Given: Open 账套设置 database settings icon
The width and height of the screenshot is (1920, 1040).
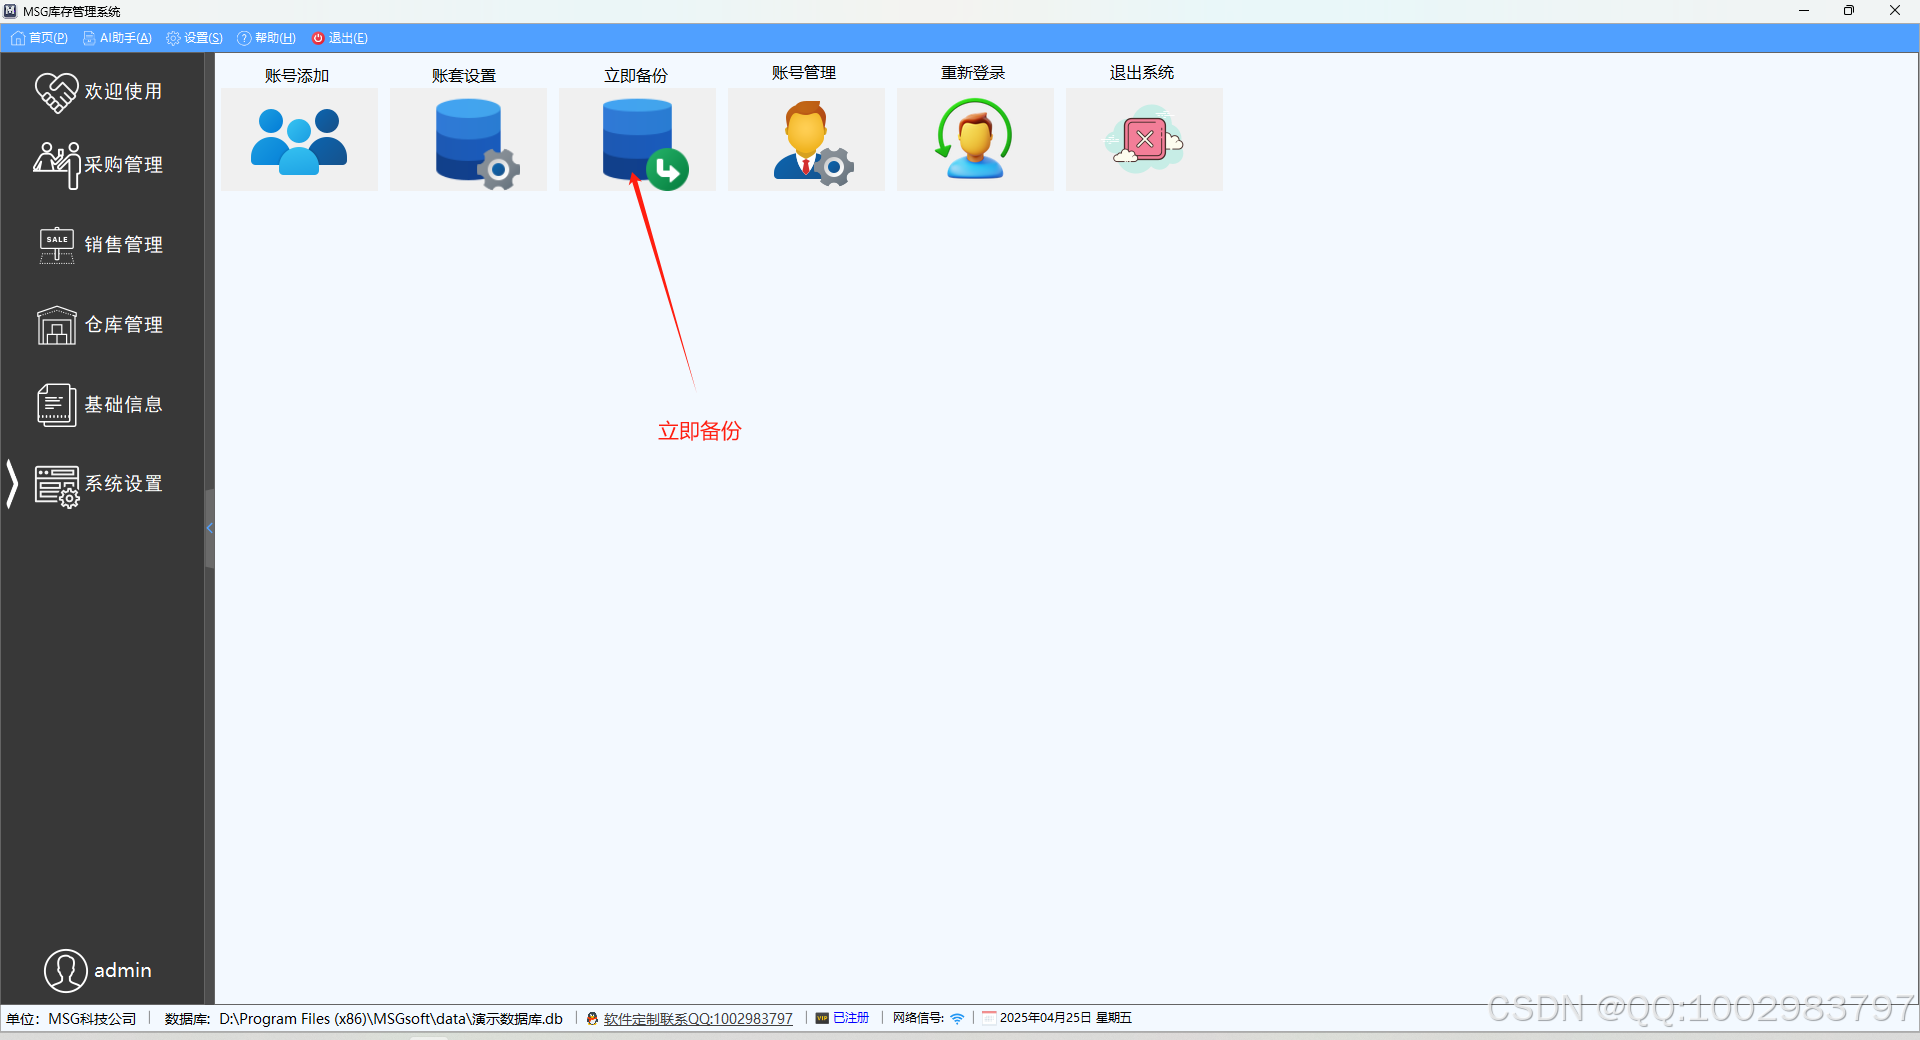Looking at the screenshot, I should pos(468,139).
